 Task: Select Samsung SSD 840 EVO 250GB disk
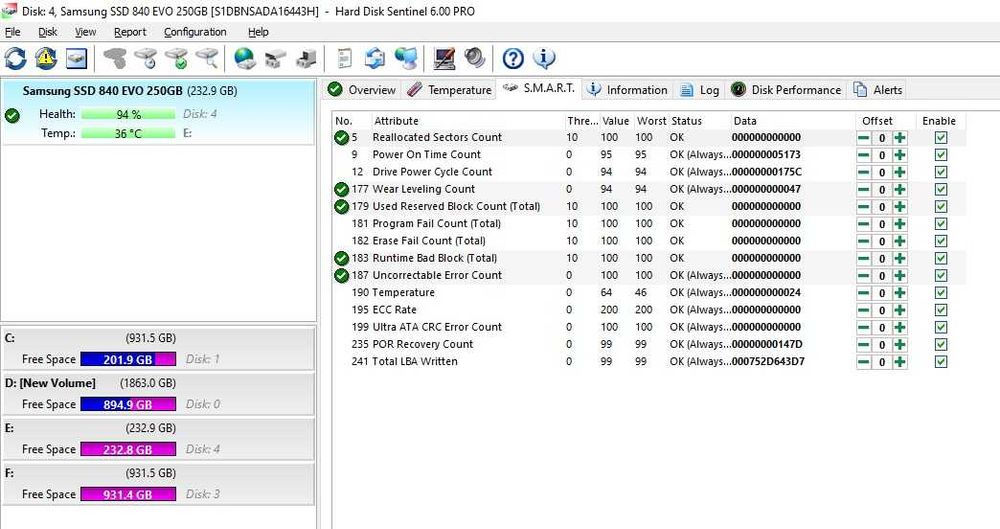click(x=159, y=112)
